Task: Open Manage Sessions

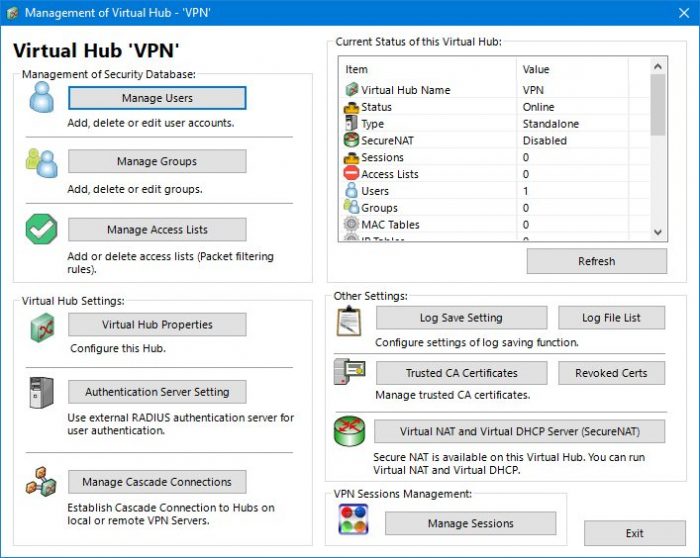Action: [471, 523]
